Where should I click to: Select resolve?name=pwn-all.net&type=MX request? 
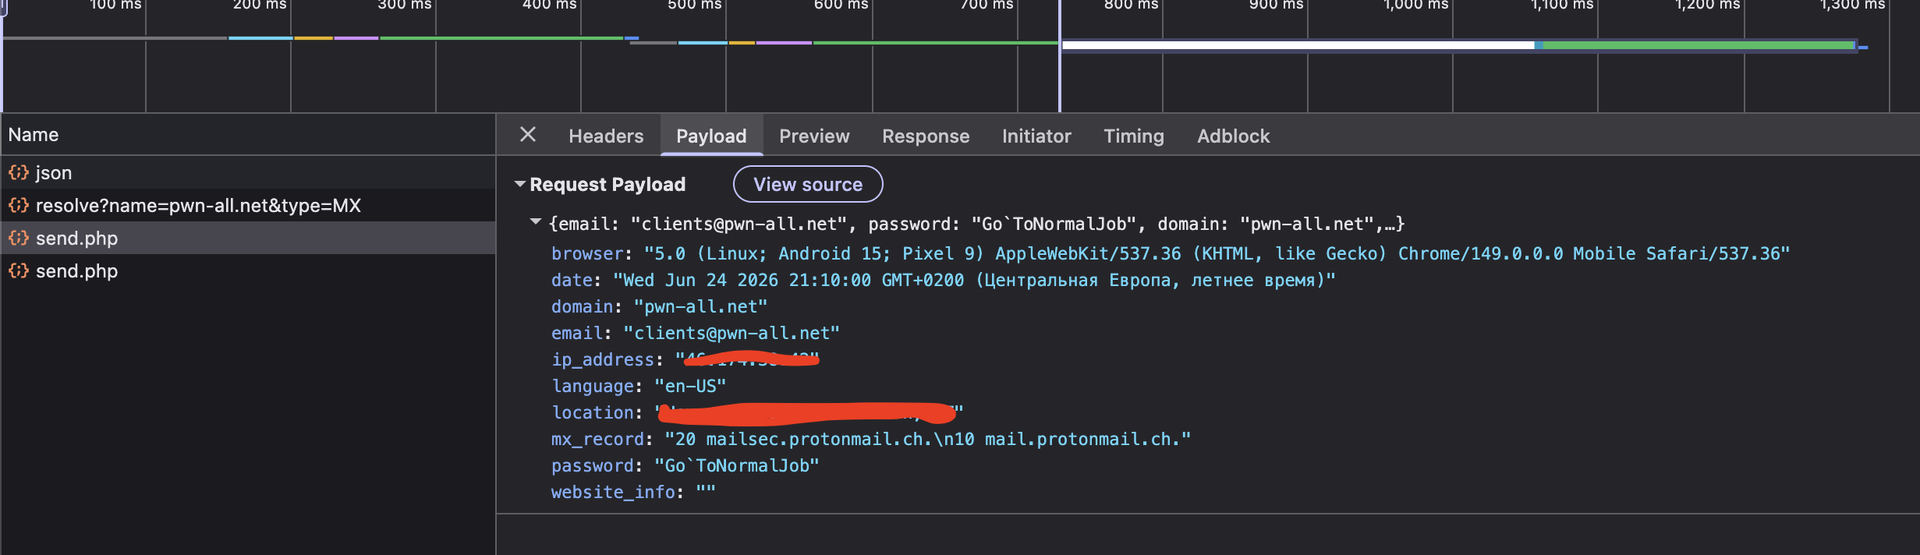(x=248, y=205)
